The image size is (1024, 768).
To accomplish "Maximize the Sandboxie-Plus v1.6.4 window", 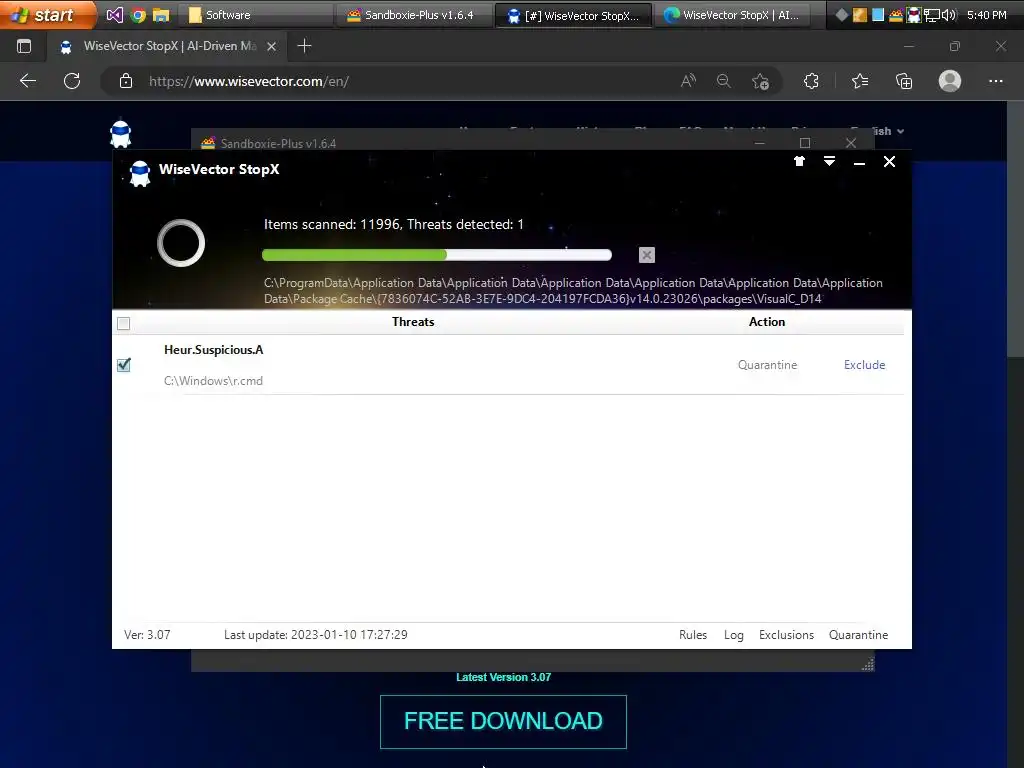I will tap(805, 142).
